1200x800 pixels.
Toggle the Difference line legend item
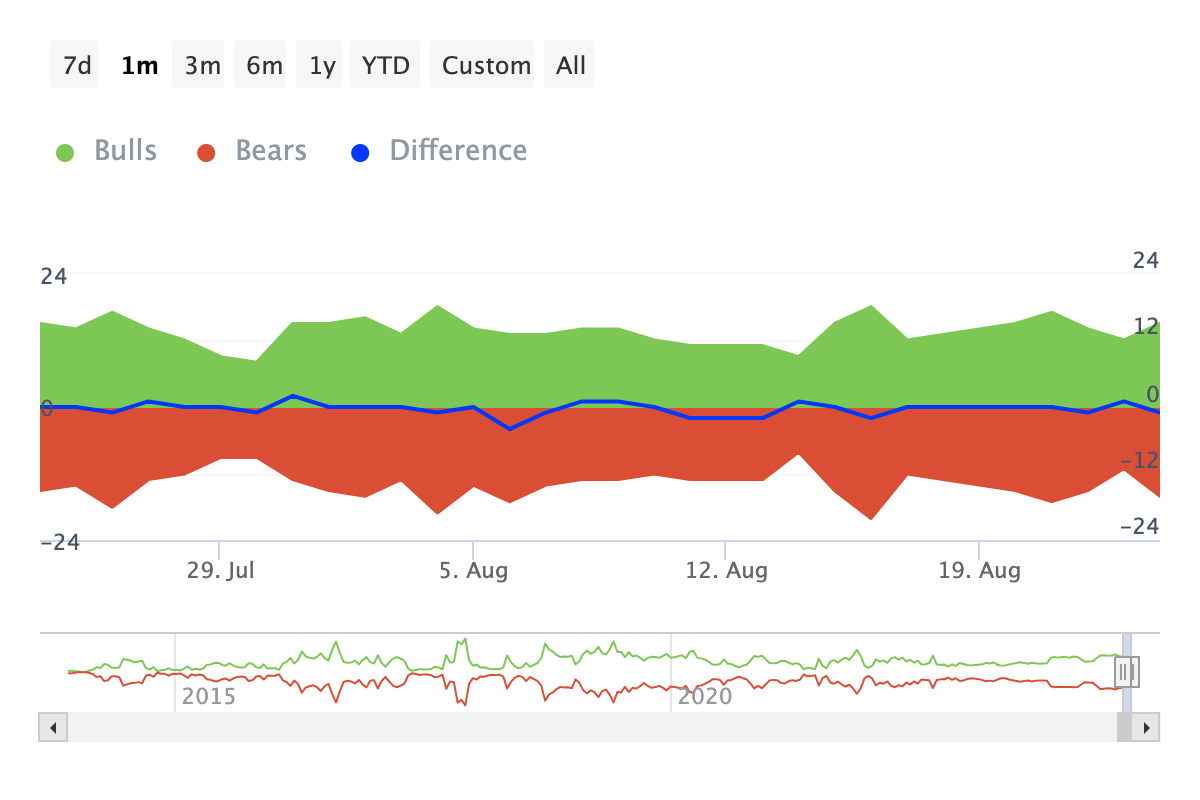(x=458, y=151)
